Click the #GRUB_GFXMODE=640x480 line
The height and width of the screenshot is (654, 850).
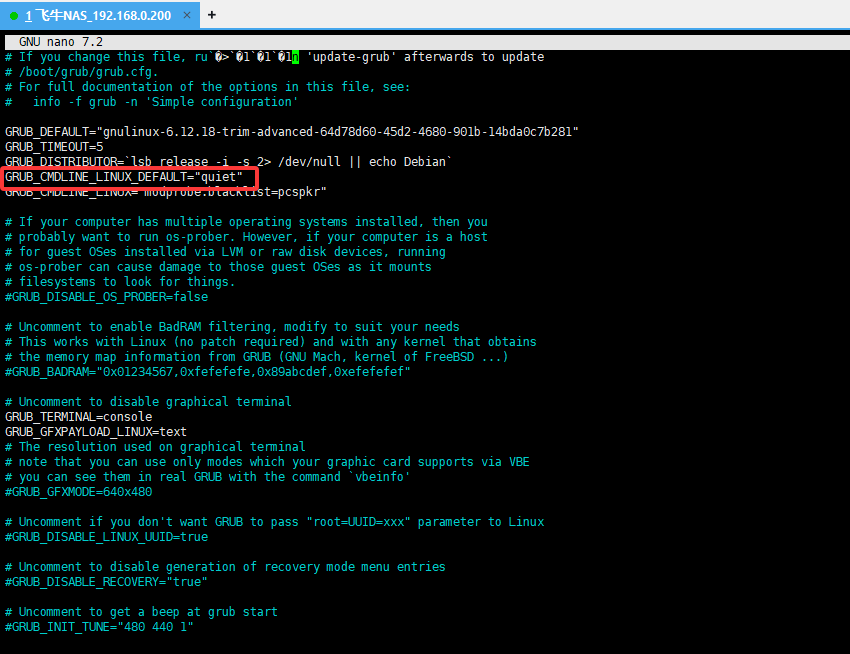(x=79, y=492)
